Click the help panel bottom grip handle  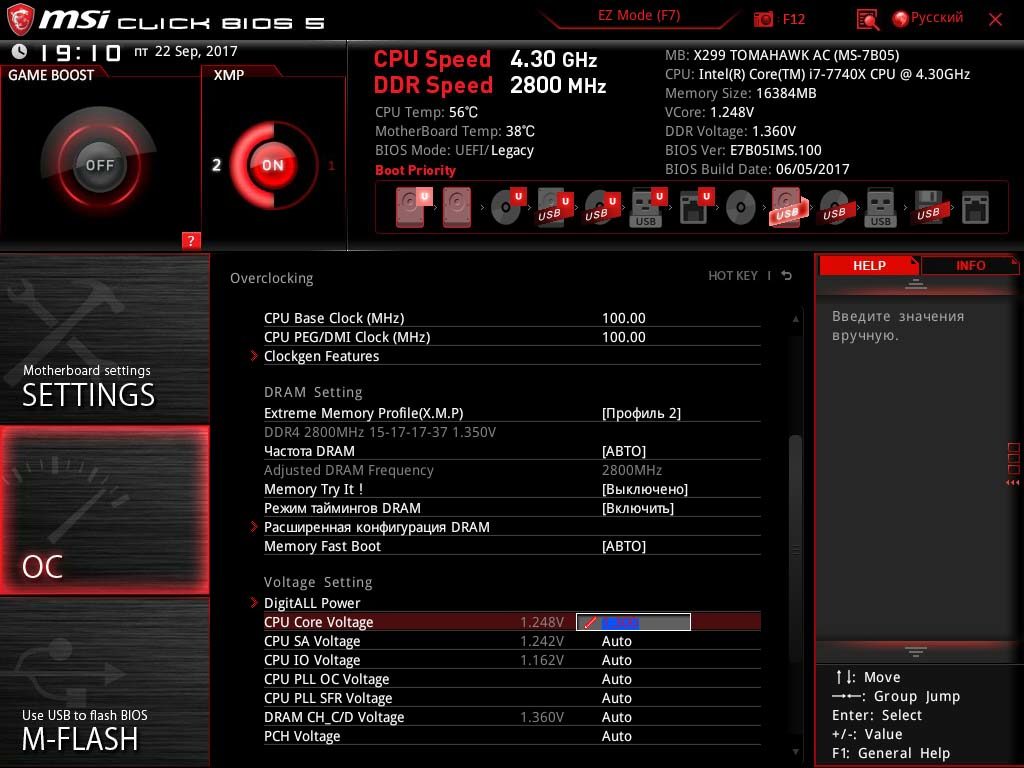pos(916,652)
